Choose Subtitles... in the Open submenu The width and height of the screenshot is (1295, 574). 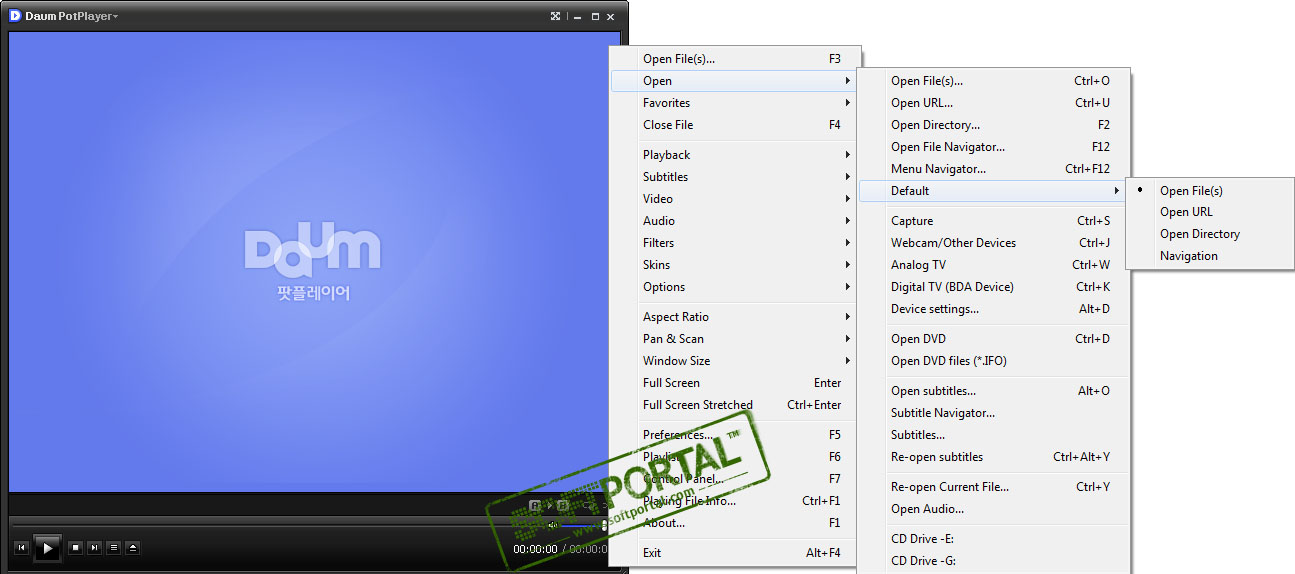(993, 435)
